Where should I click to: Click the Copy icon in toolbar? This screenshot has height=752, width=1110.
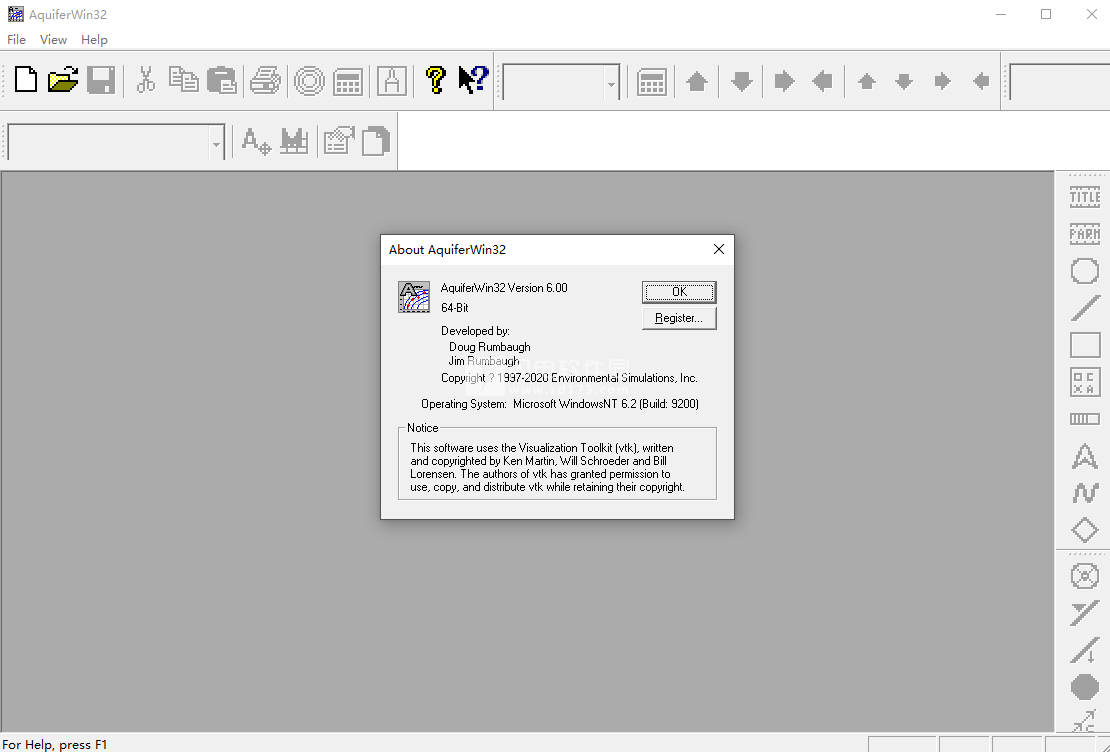pyautogui.click(x=183, y=80)
